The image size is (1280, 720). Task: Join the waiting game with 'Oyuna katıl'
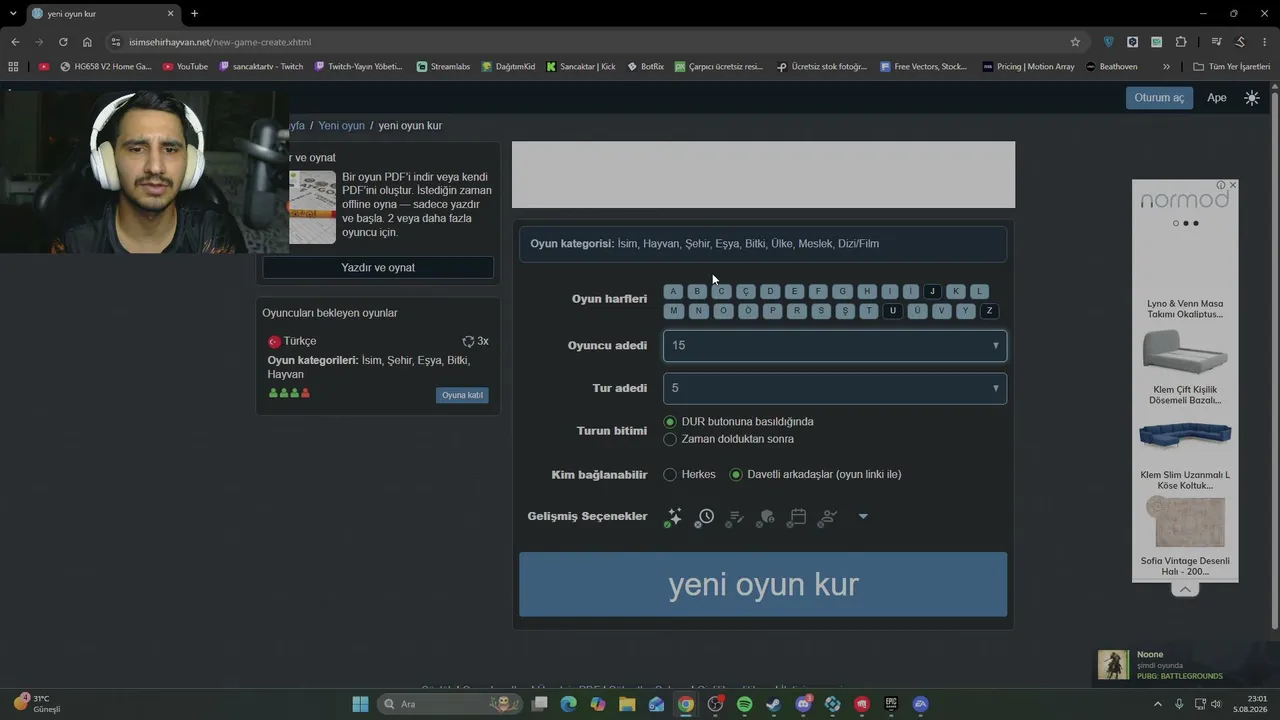click(462, 395)
